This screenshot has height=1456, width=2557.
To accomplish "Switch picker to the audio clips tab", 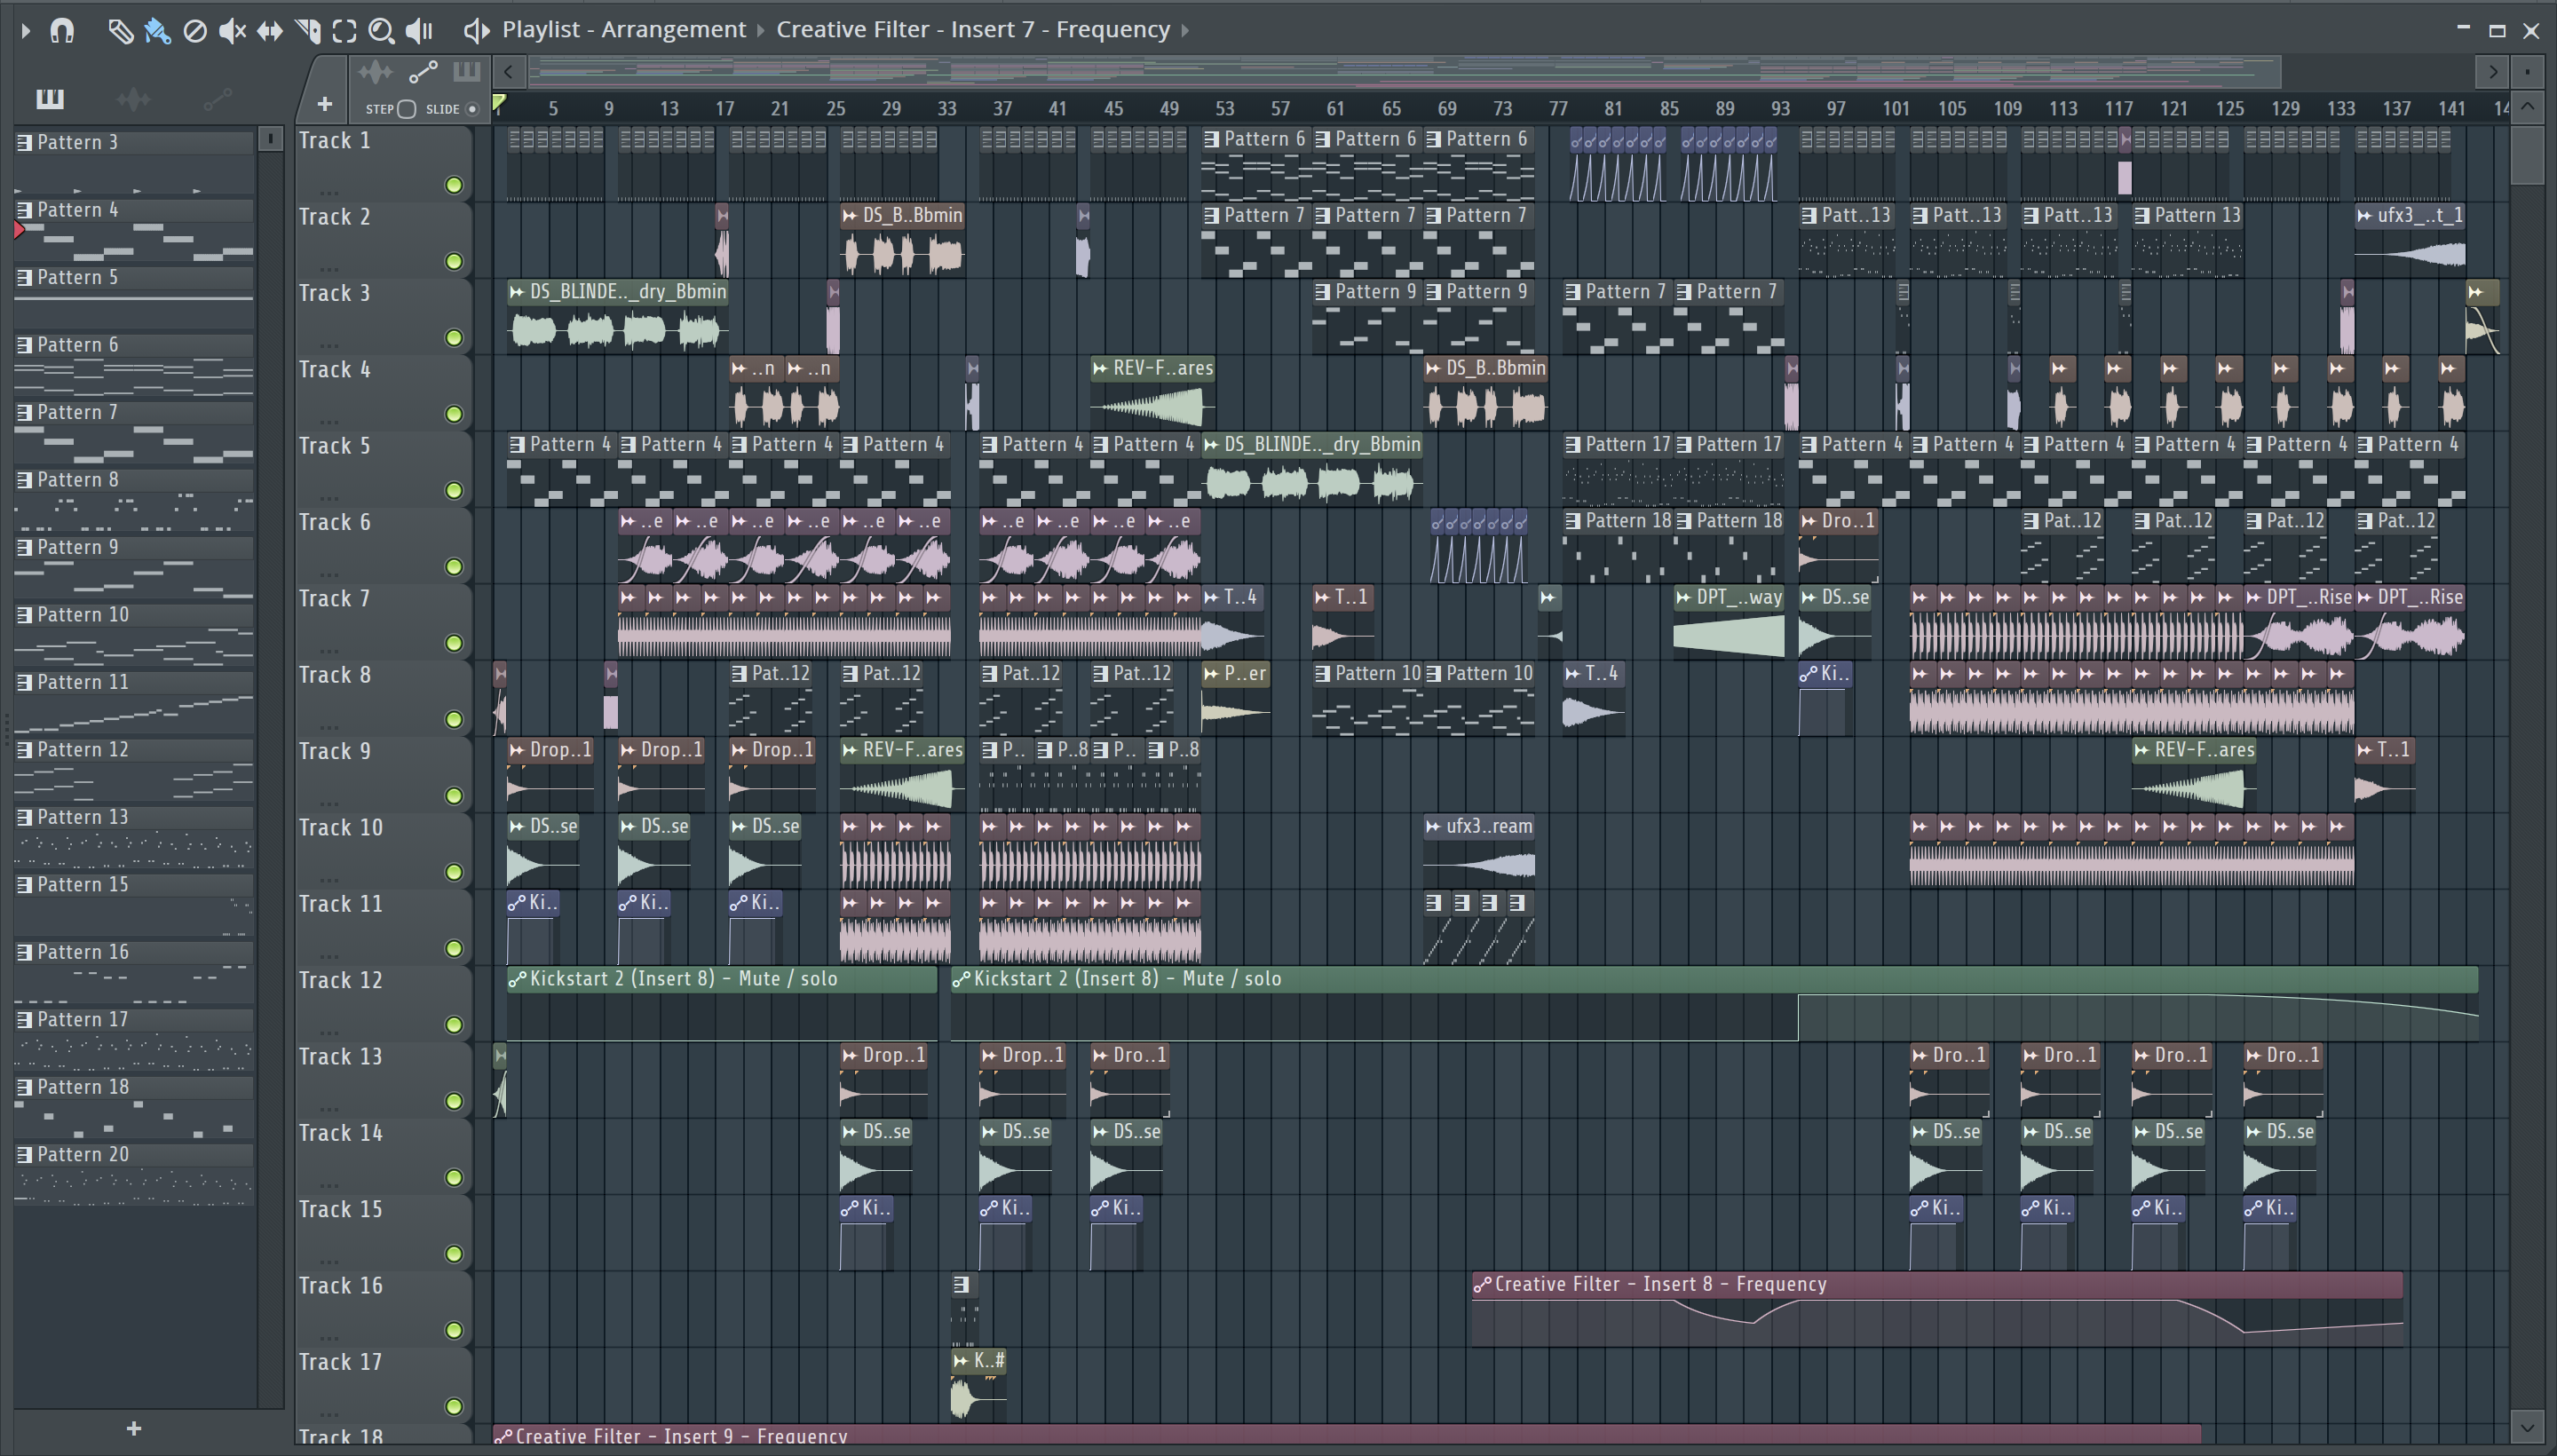I will point(133,99).
